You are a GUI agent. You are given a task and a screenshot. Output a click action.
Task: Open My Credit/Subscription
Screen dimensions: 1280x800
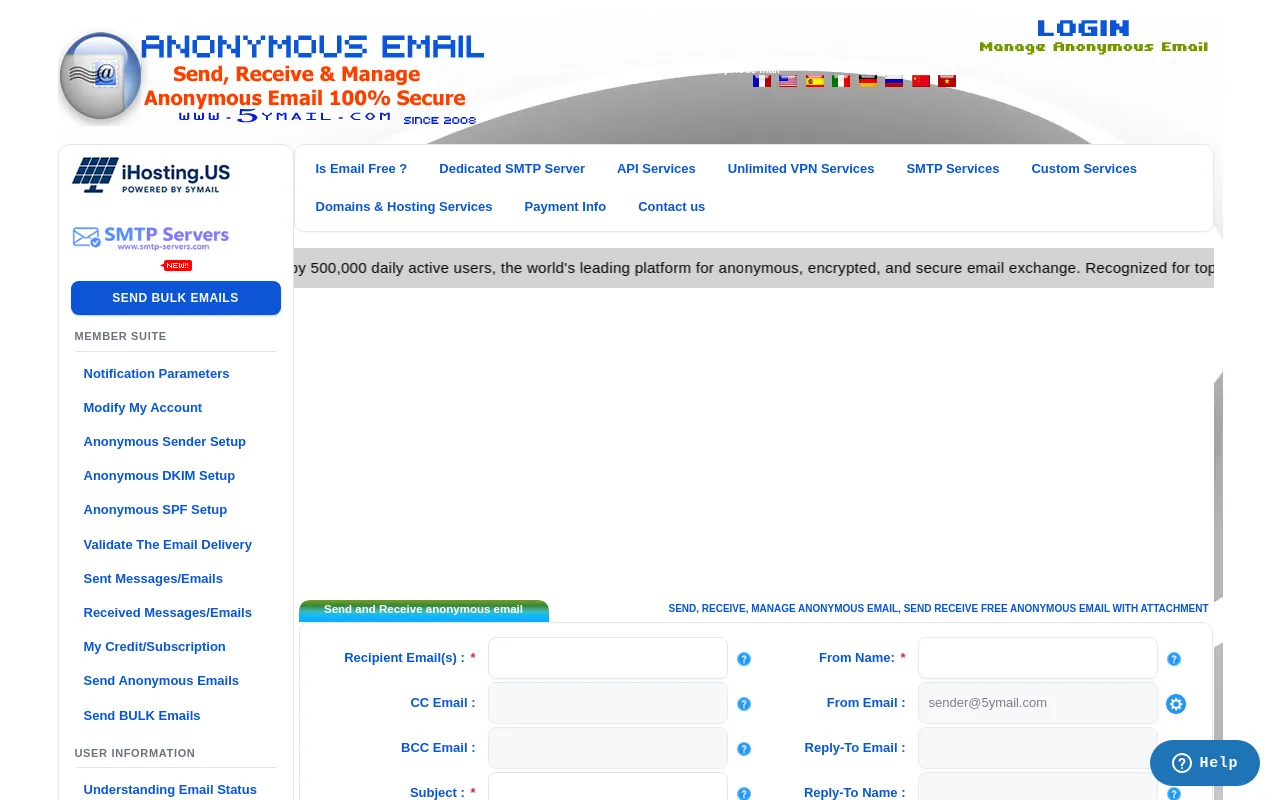(155, 647)
